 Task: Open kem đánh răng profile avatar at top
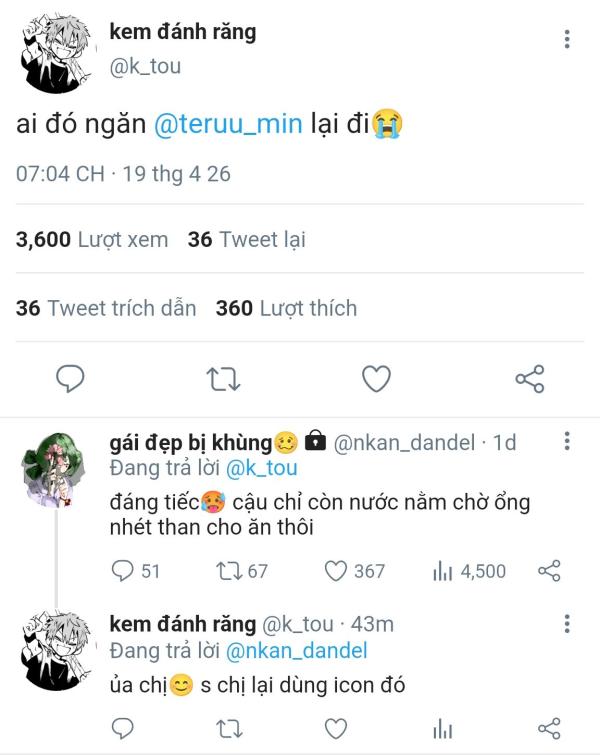click(x=57, y=53)
